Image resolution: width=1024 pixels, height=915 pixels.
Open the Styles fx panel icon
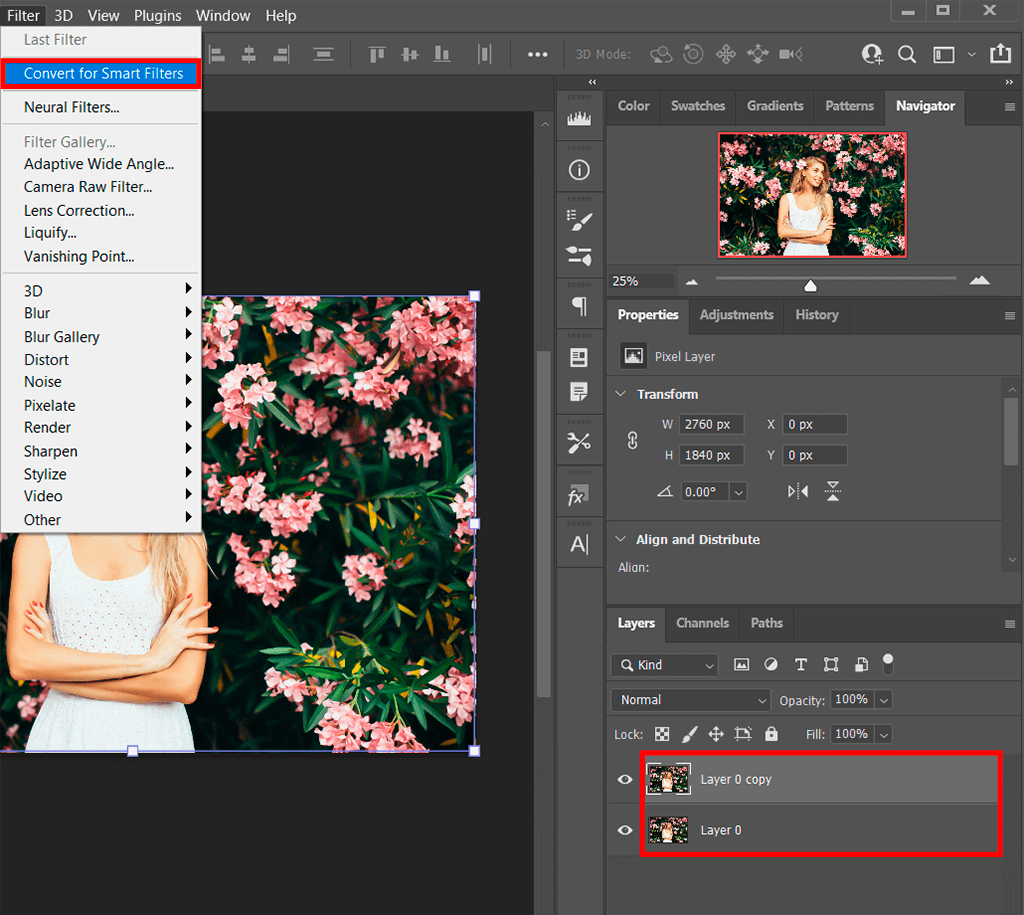[578, 497]
